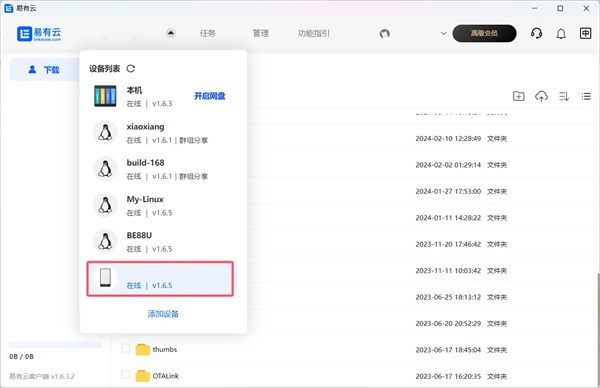Select 下载 in the sidebar
600x388 pixels.
click(x=44, y=70)
